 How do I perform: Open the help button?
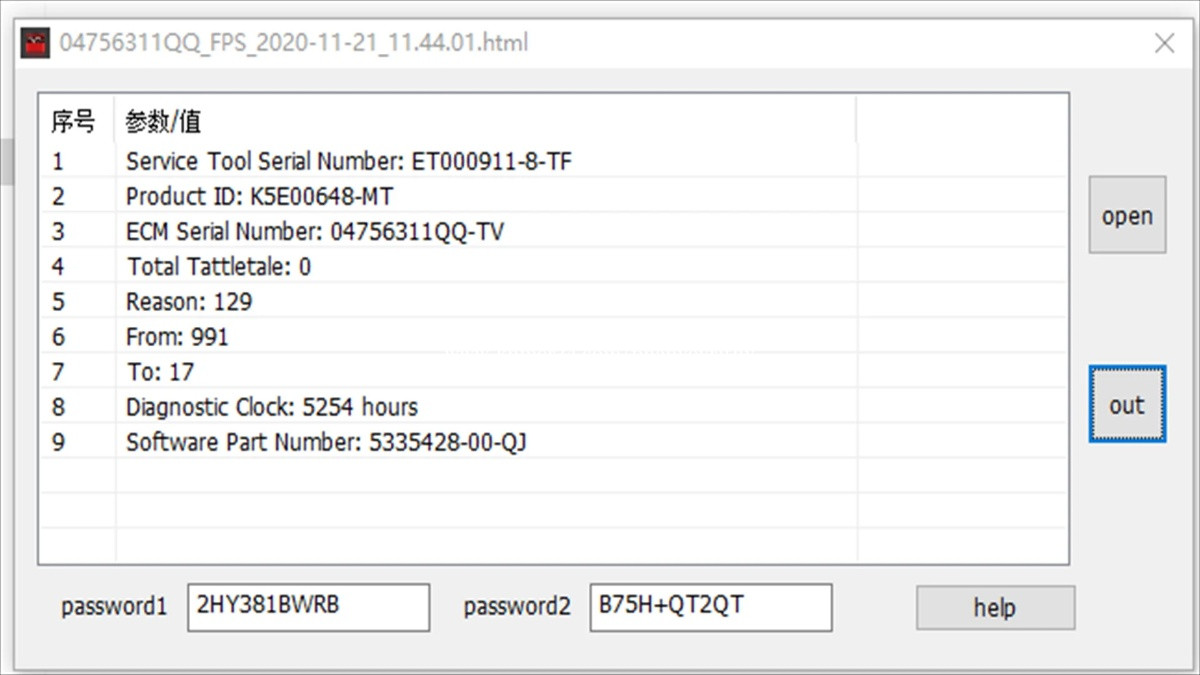pyautogui.click(x=995, y=608)
